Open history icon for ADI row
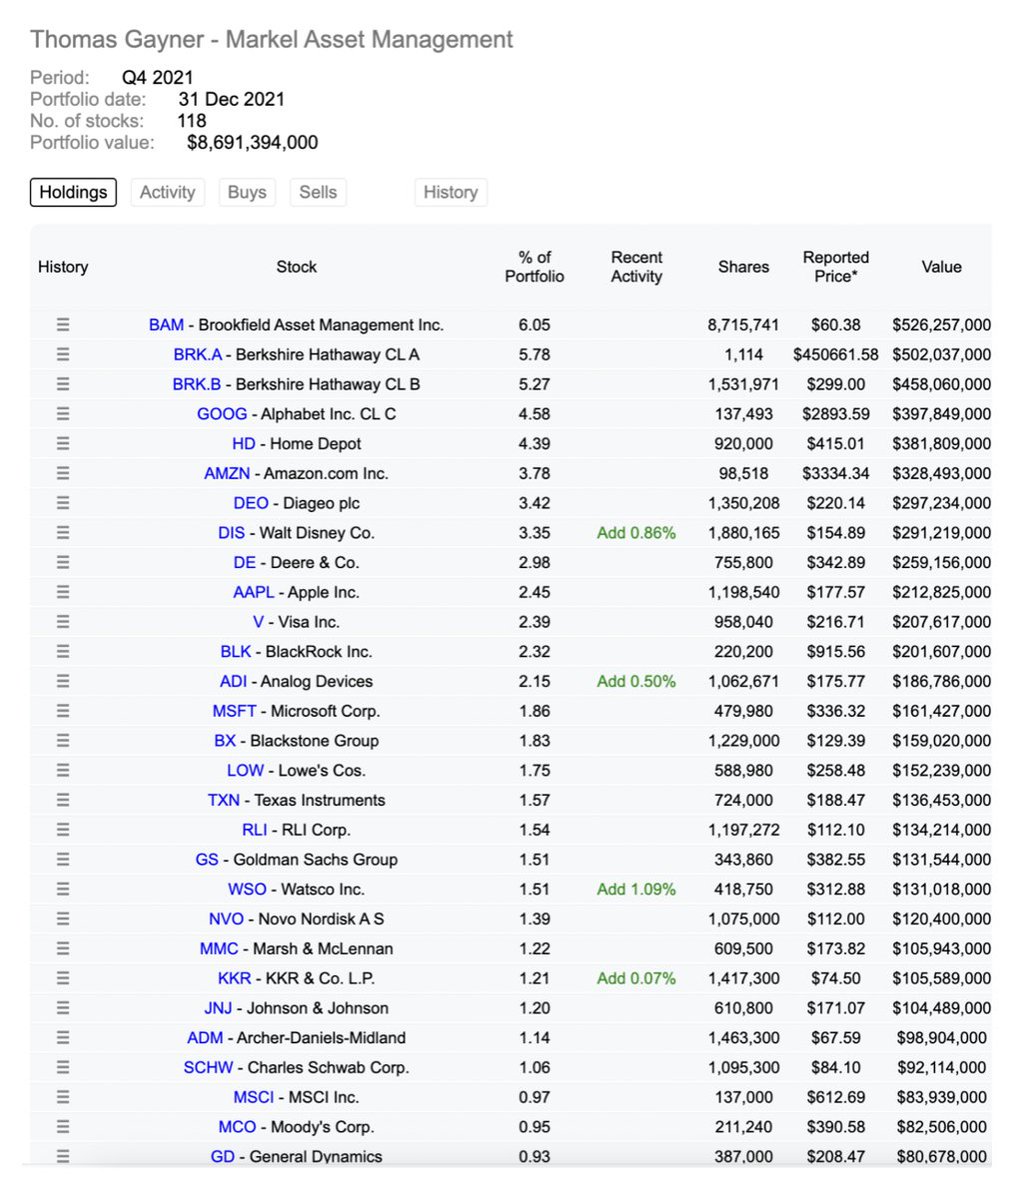1020x1200 pixels. 63,681
